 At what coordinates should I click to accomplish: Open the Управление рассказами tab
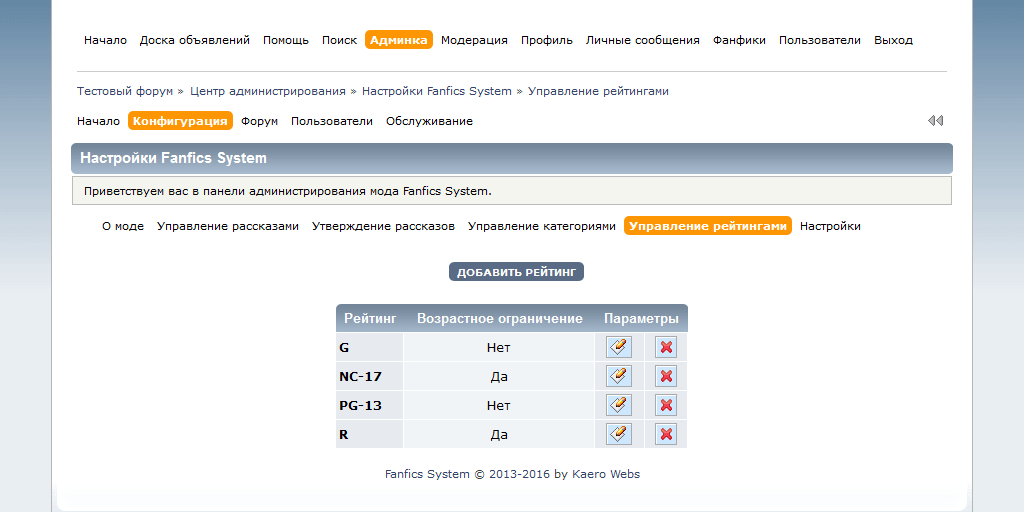[x=228, y=226]
